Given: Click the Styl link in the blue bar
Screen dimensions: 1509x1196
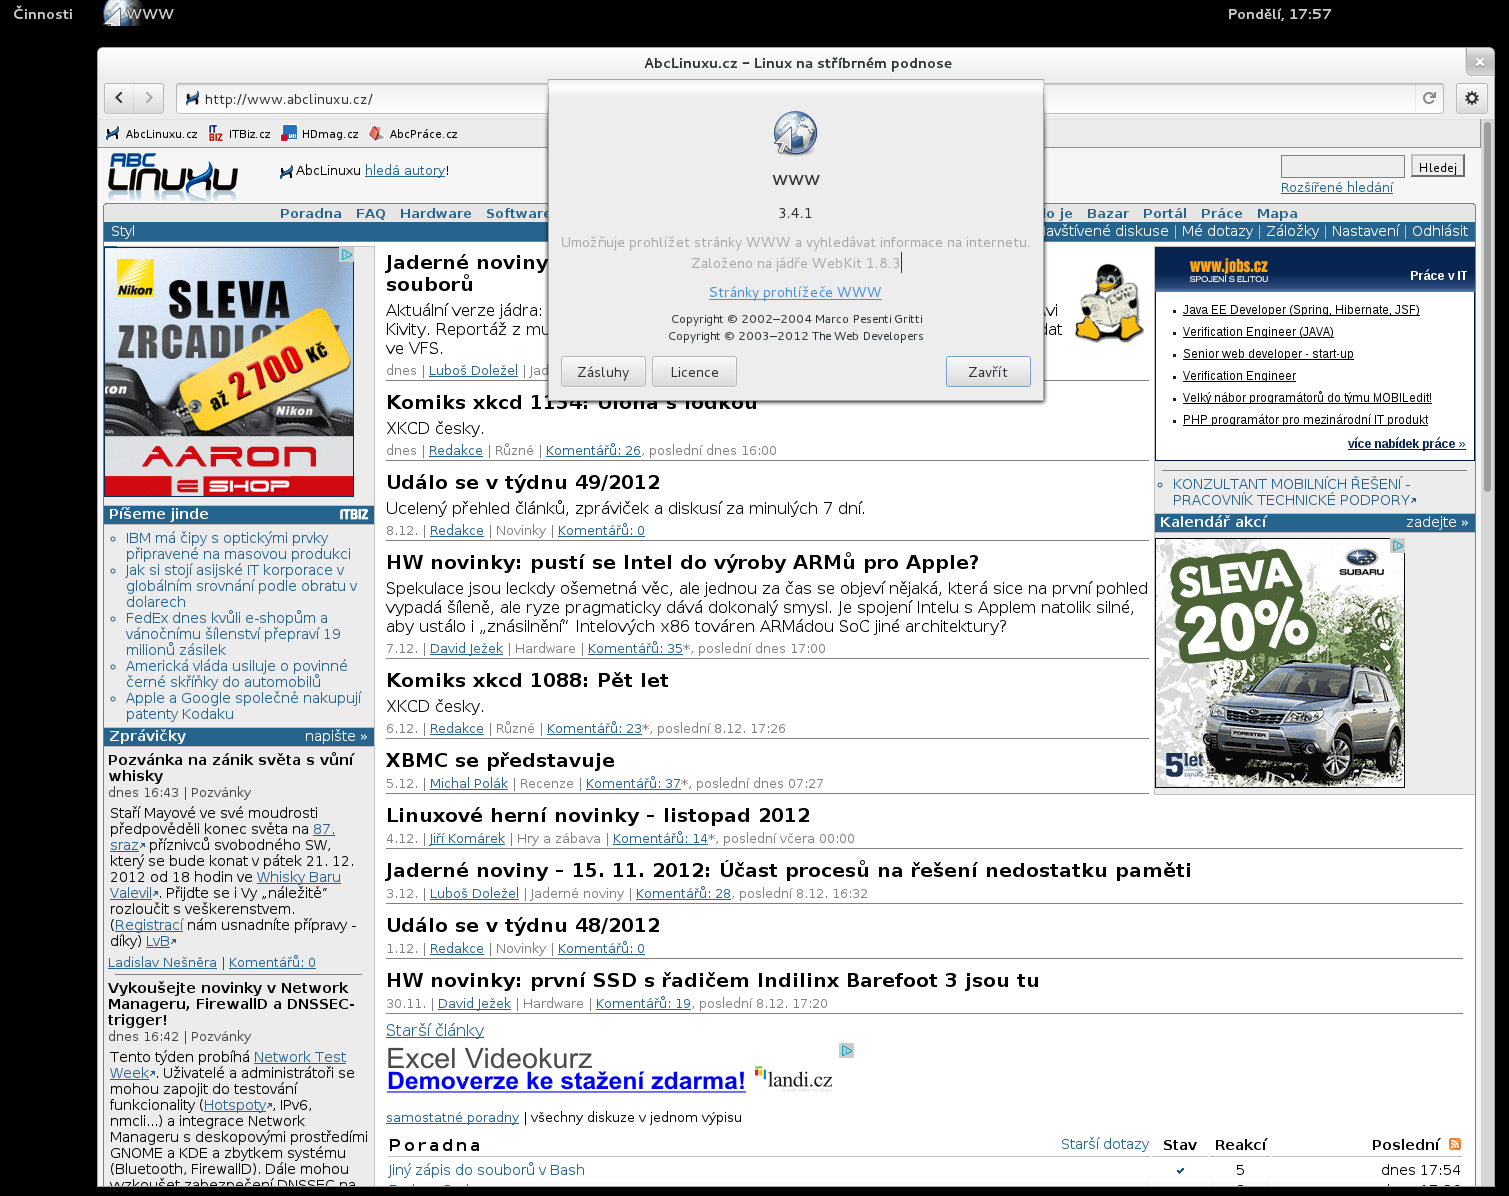Looking at the screenshot, I should tap(123, 231).
